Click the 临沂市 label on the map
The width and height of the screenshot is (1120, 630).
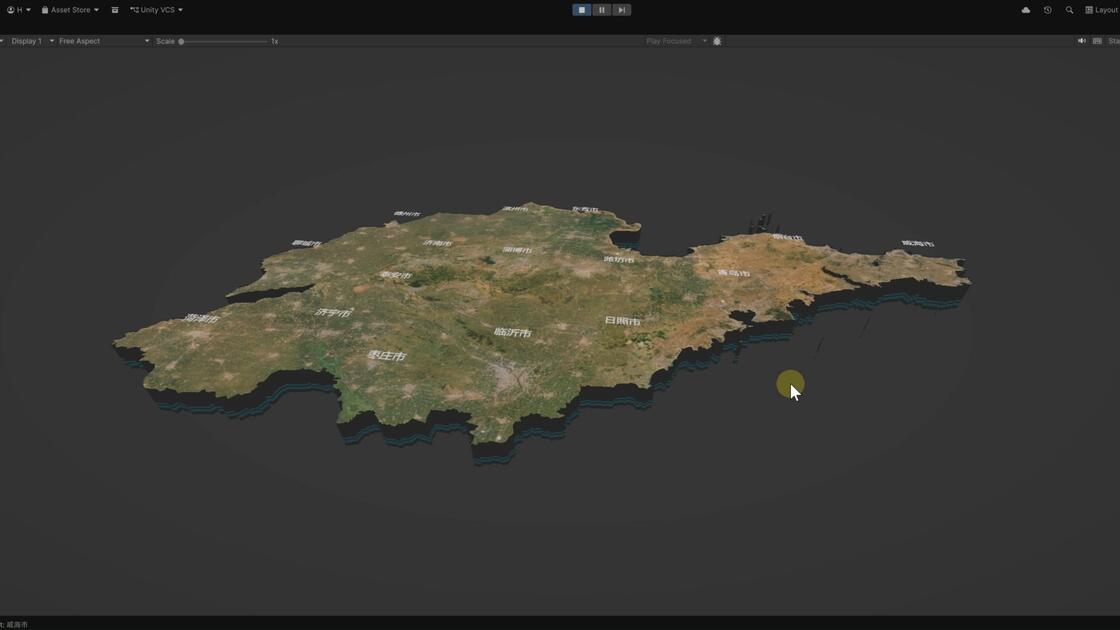tap(513, 332)
